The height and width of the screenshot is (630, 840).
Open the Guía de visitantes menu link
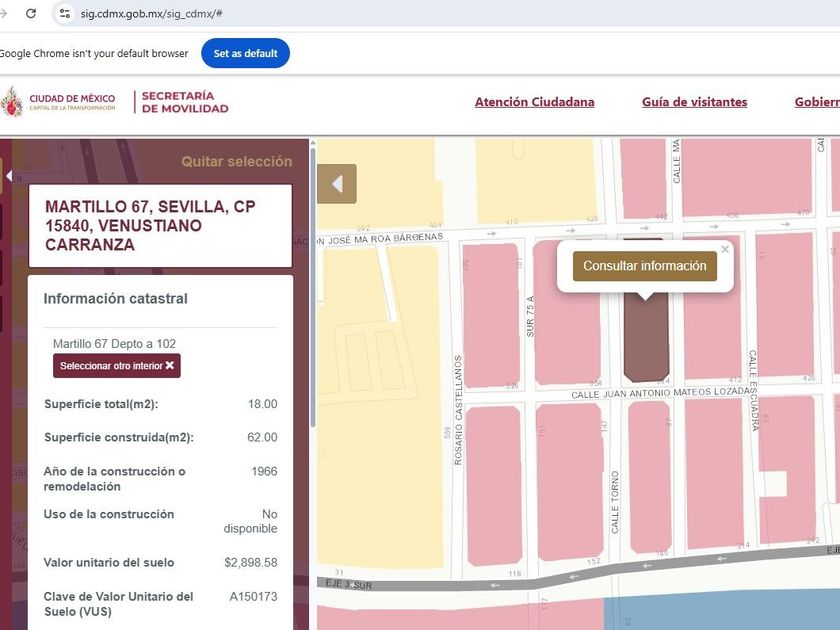[694, 102]
